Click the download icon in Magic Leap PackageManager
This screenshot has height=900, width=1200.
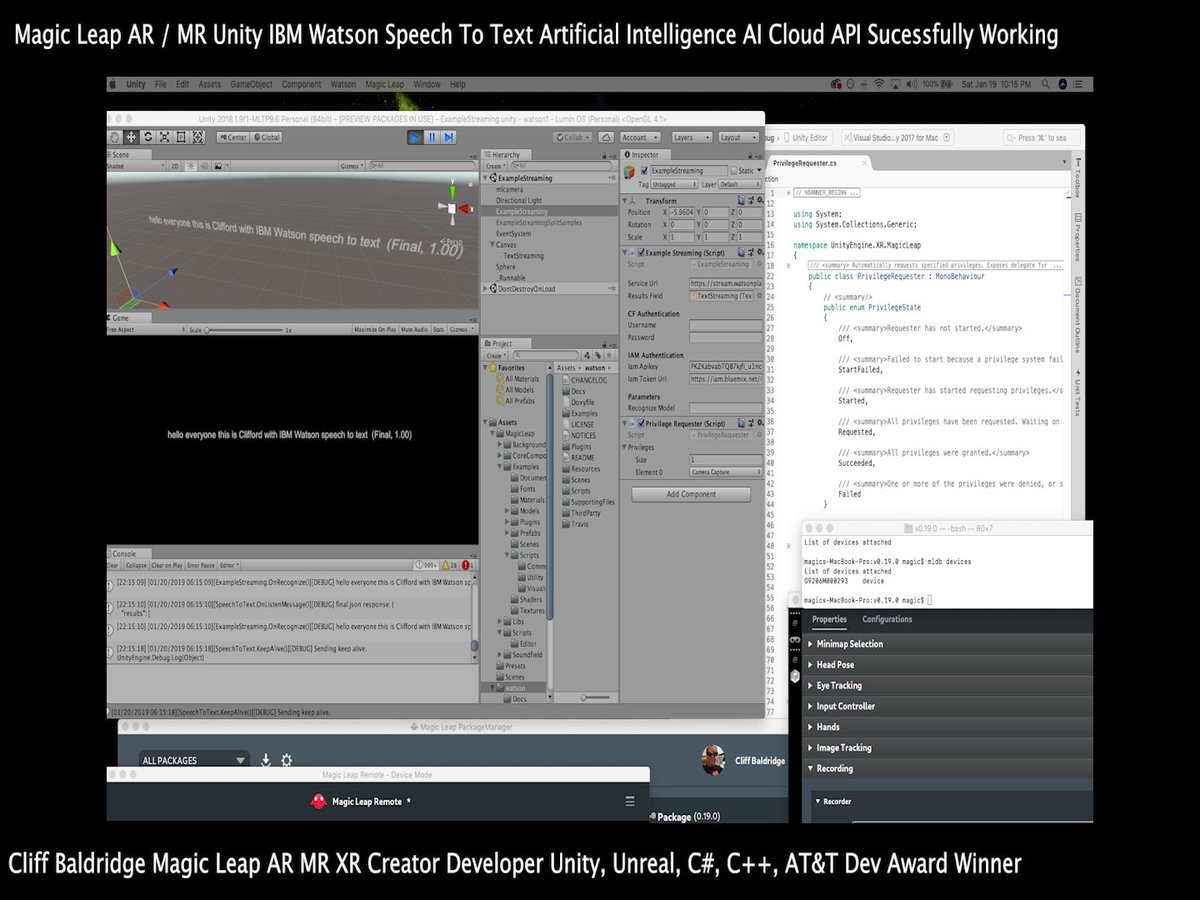coord(266,760)
